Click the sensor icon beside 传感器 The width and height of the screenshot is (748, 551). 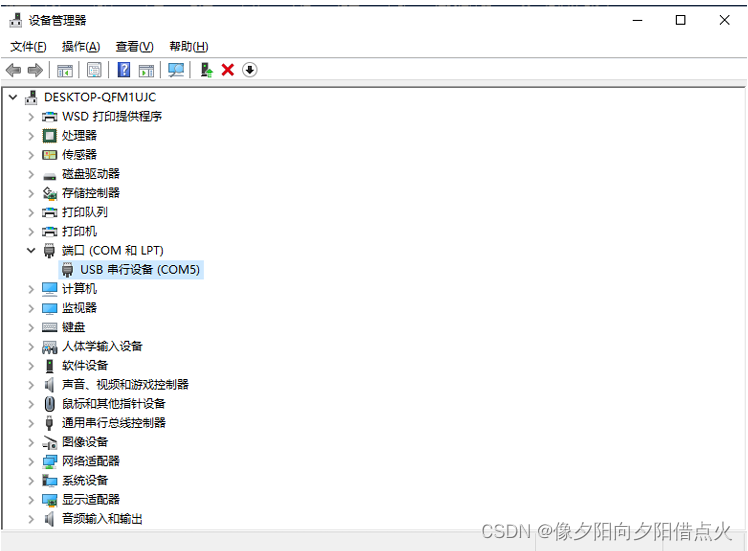pos(50,155)
